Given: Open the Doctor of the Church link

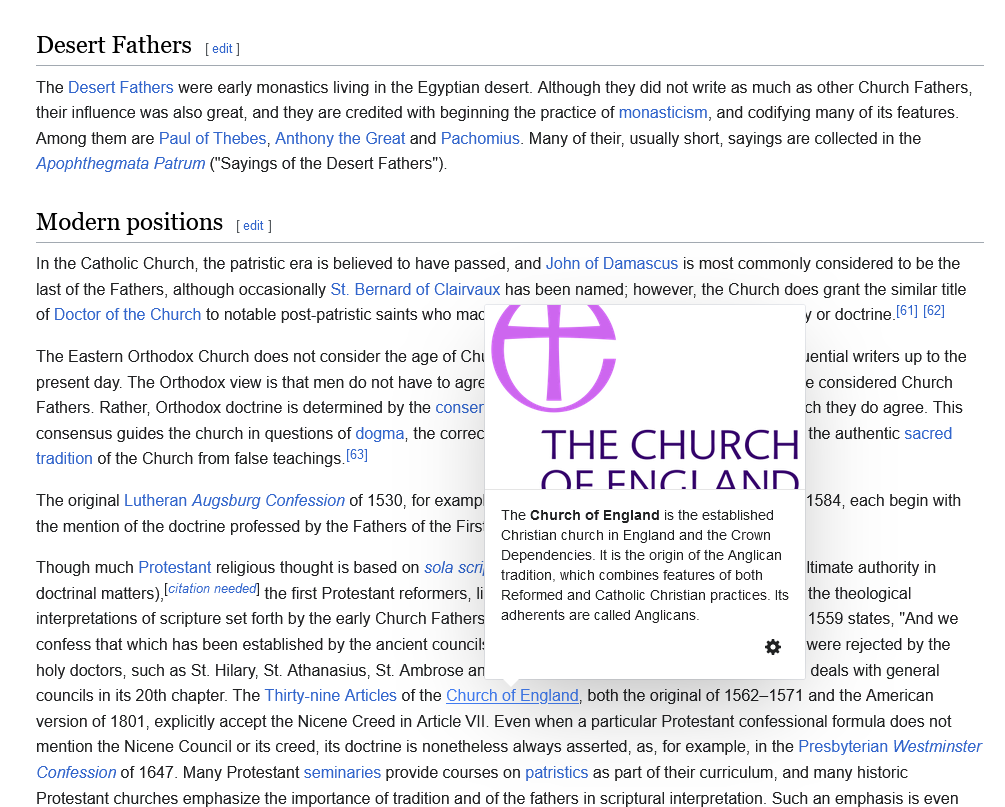Looking at the screenshot, I should pos(128,315).
